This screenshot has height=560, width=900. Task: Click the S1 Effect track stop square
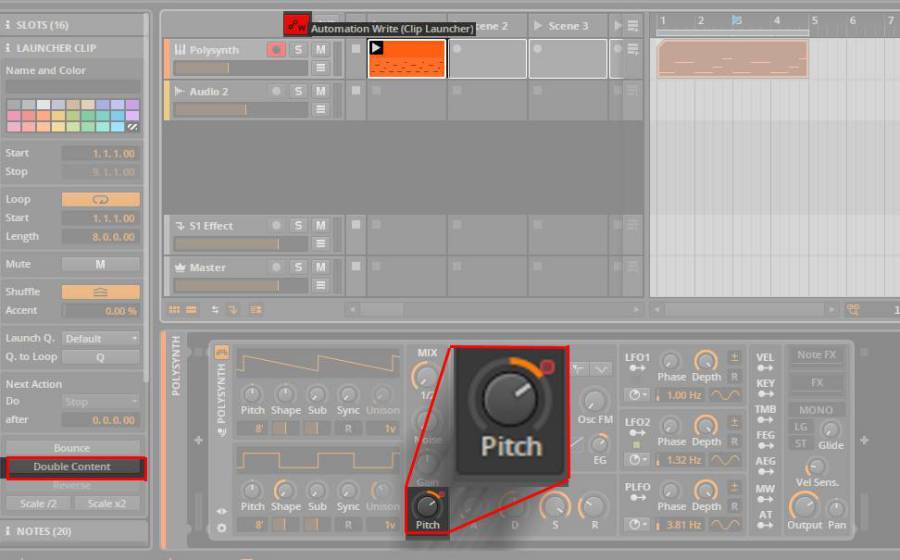[355, 225]
